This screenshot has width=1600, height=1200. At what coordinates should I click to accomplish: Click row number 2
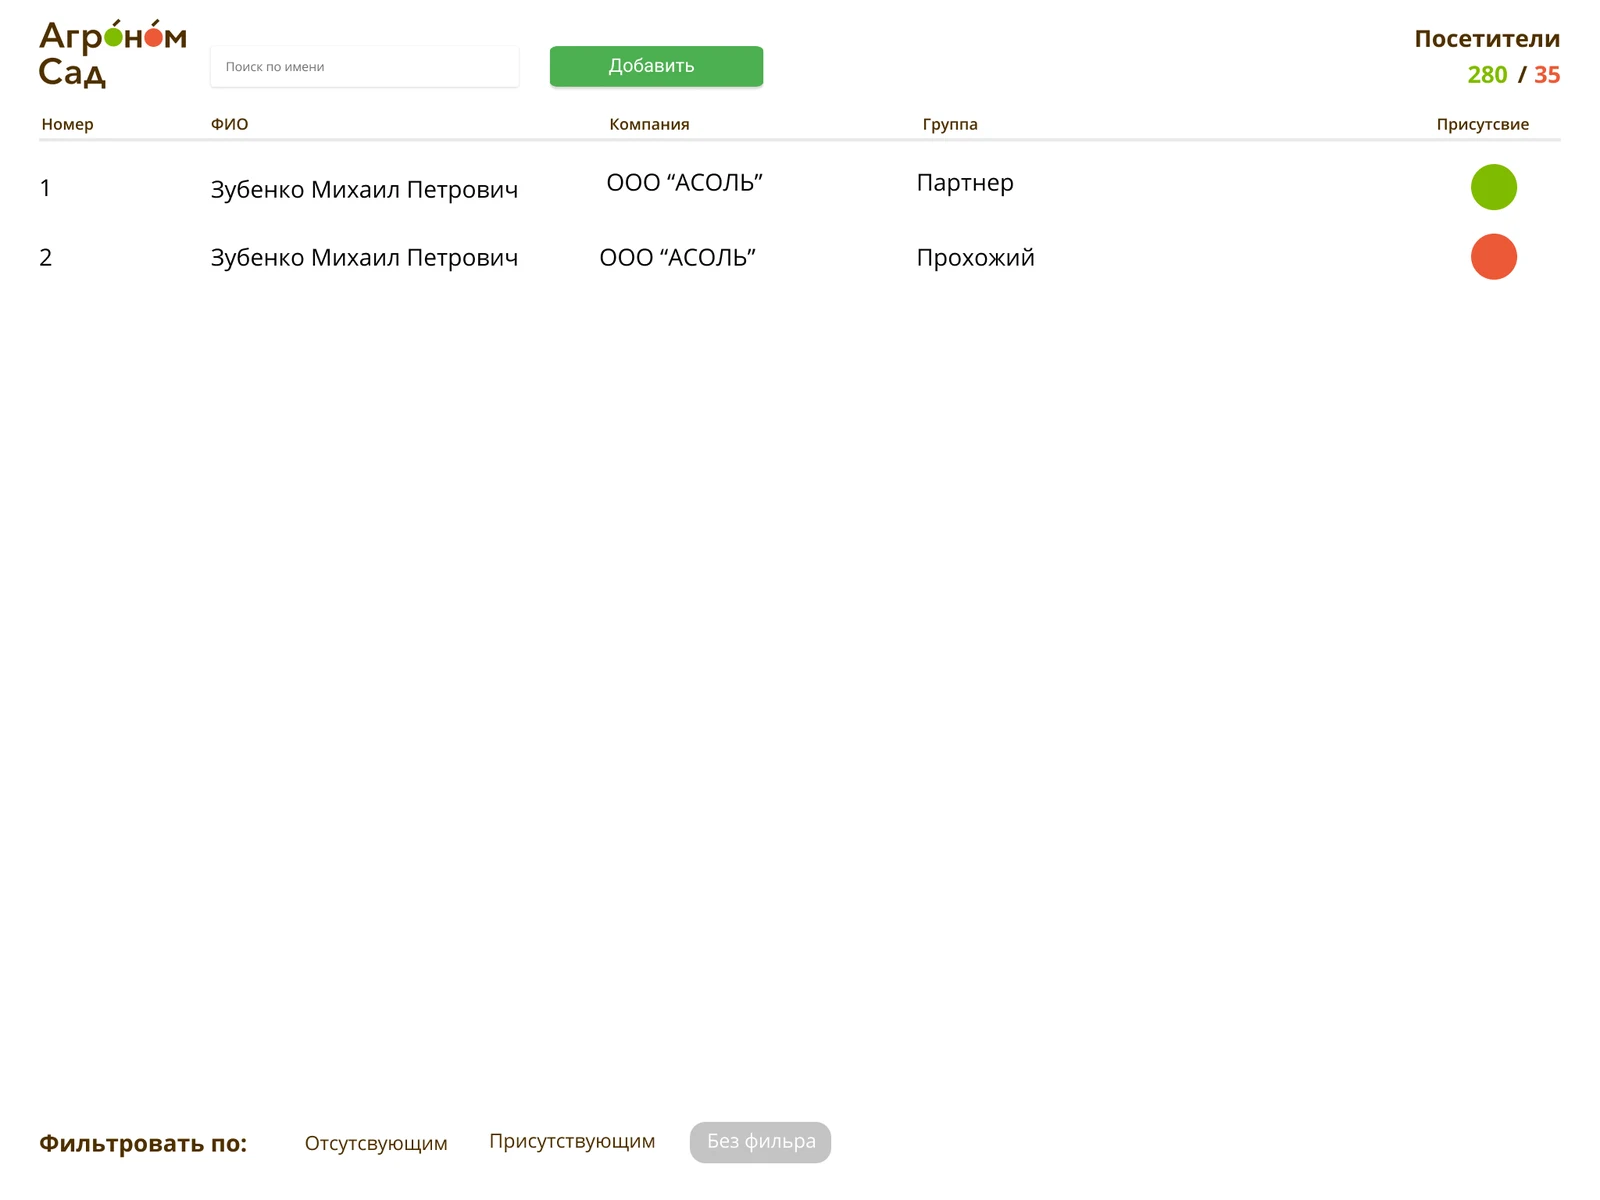click(46, 257)
